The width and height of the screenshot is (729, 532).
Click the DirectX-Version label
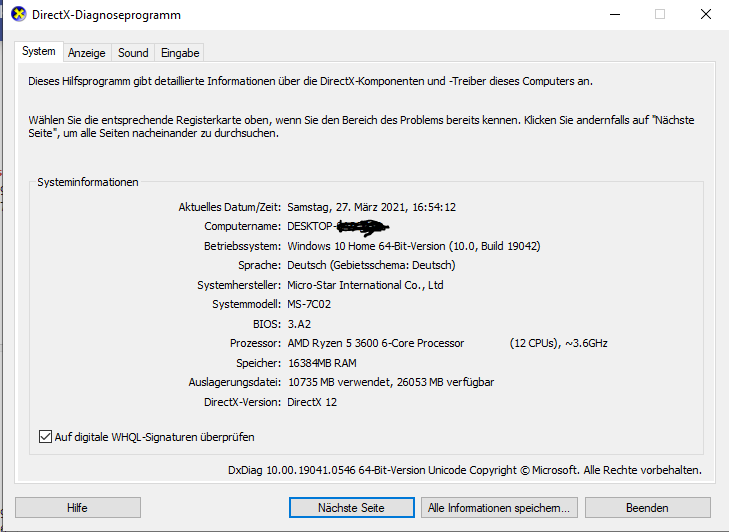tap(243, 402)
